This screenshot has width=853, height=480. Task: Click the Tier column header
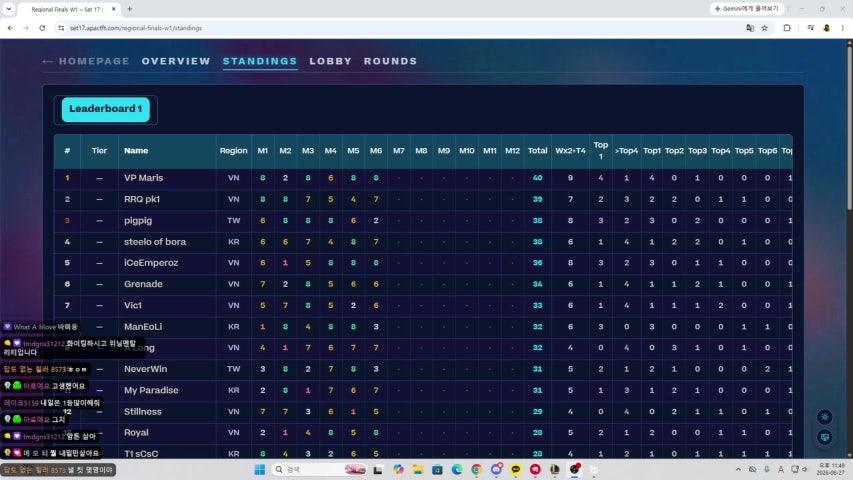tap(99, 151)
